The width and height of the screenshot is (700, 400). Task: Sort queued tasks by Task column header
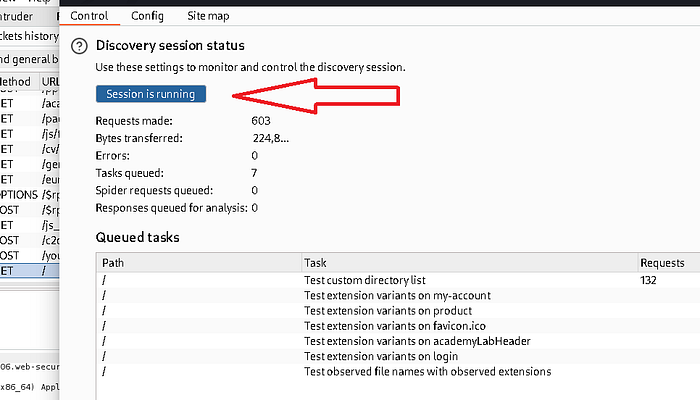(470, 262)
